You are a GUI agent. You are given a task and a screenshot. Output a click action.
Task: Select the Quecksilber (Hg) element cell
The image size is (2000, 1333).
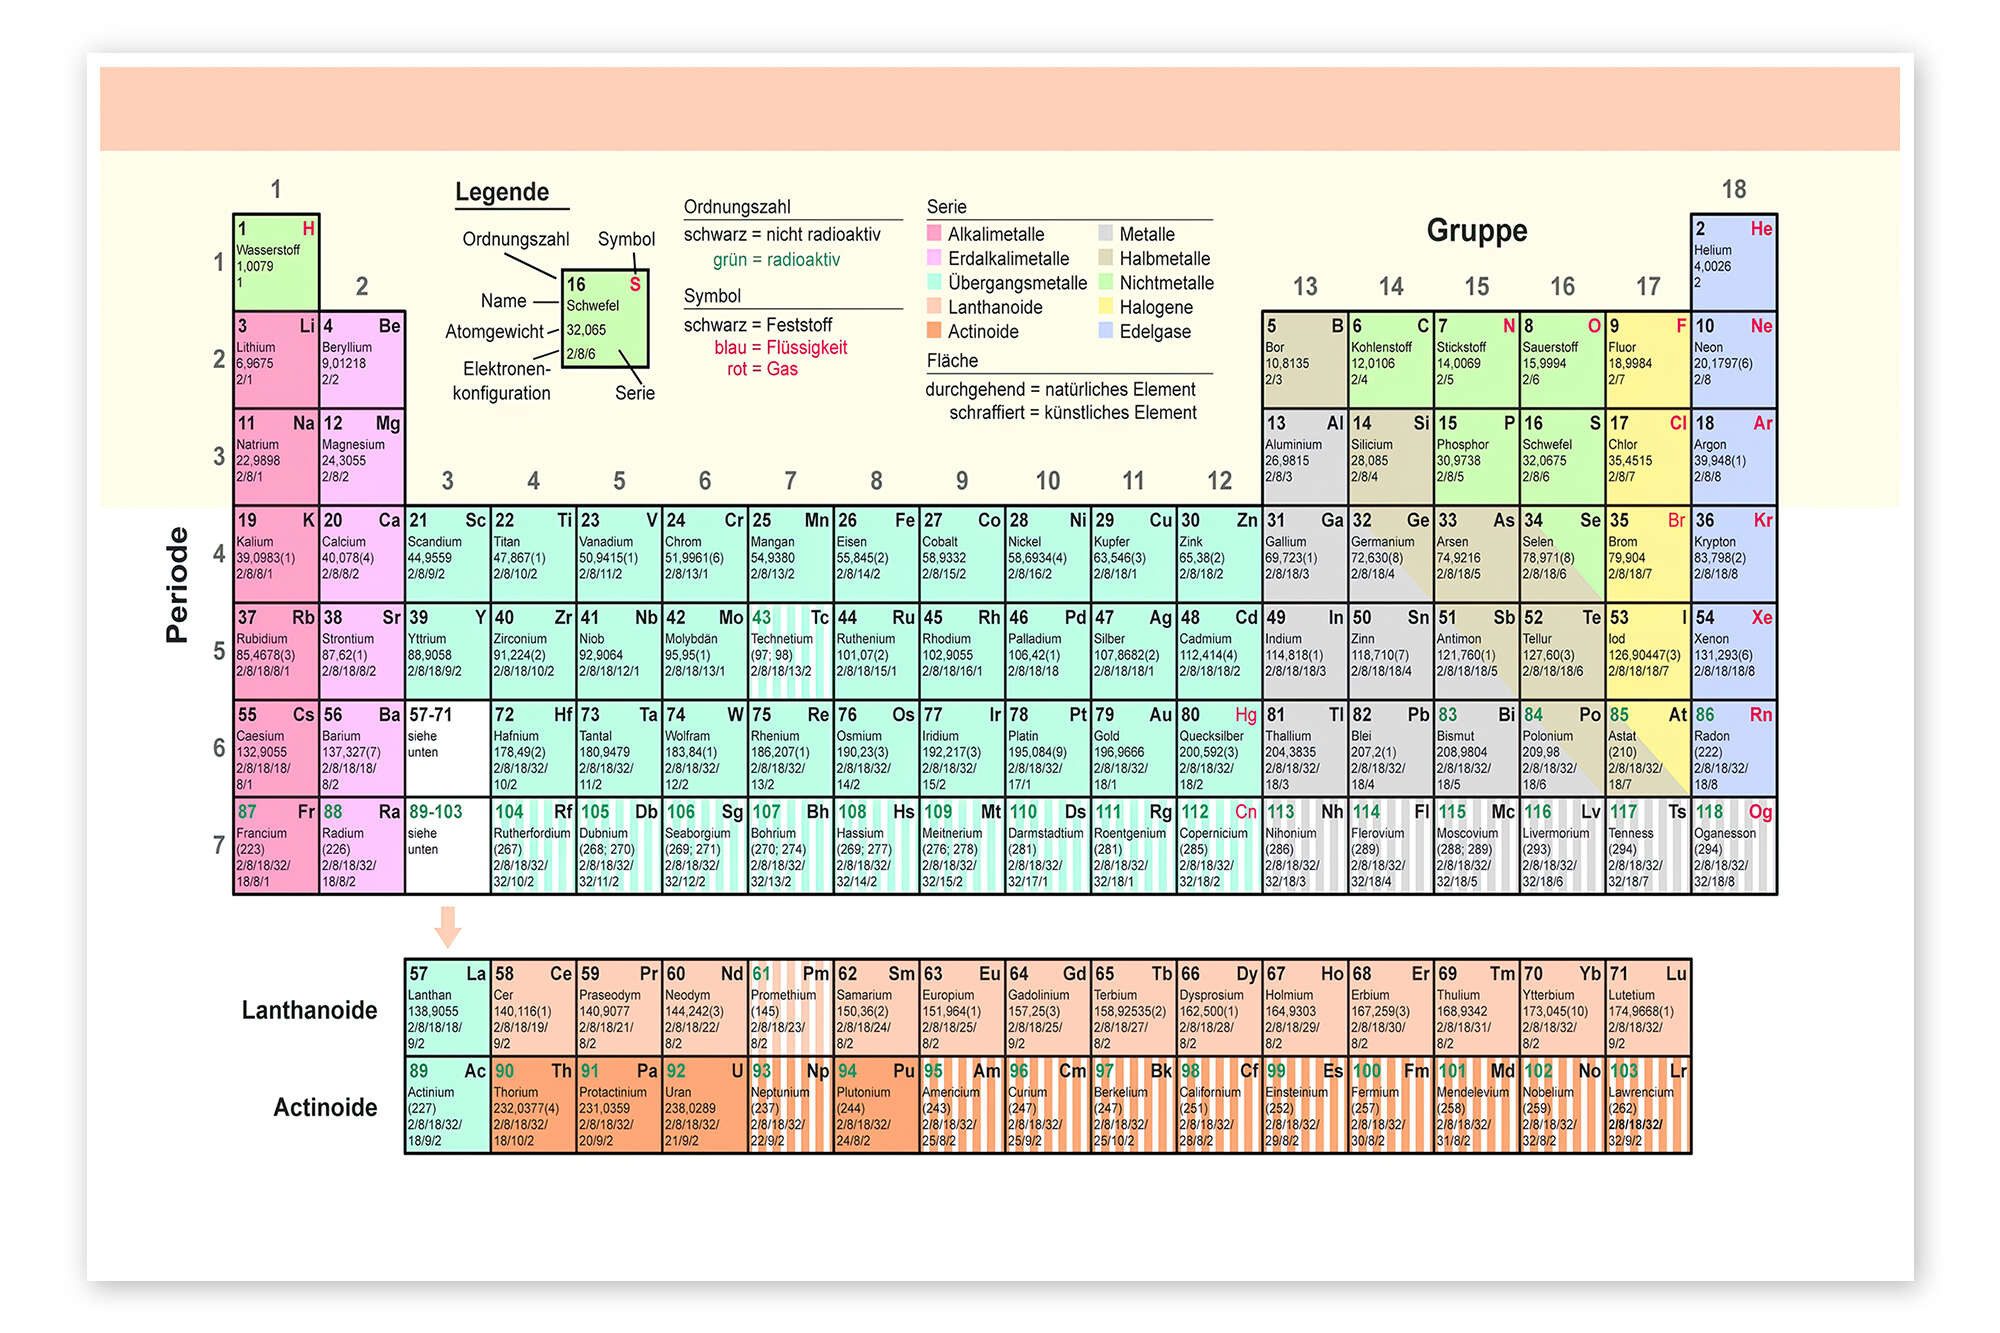point(1219,747)
